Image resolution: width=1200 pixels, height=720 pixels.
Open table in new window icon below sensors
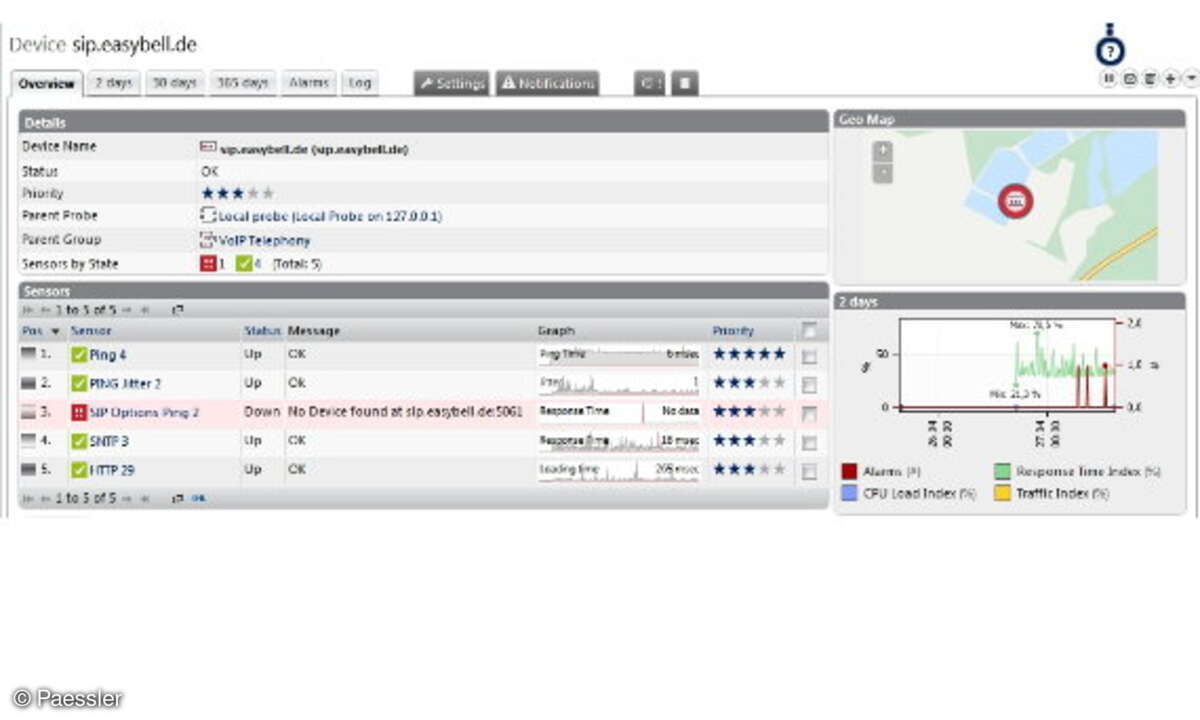coord(178,498)
